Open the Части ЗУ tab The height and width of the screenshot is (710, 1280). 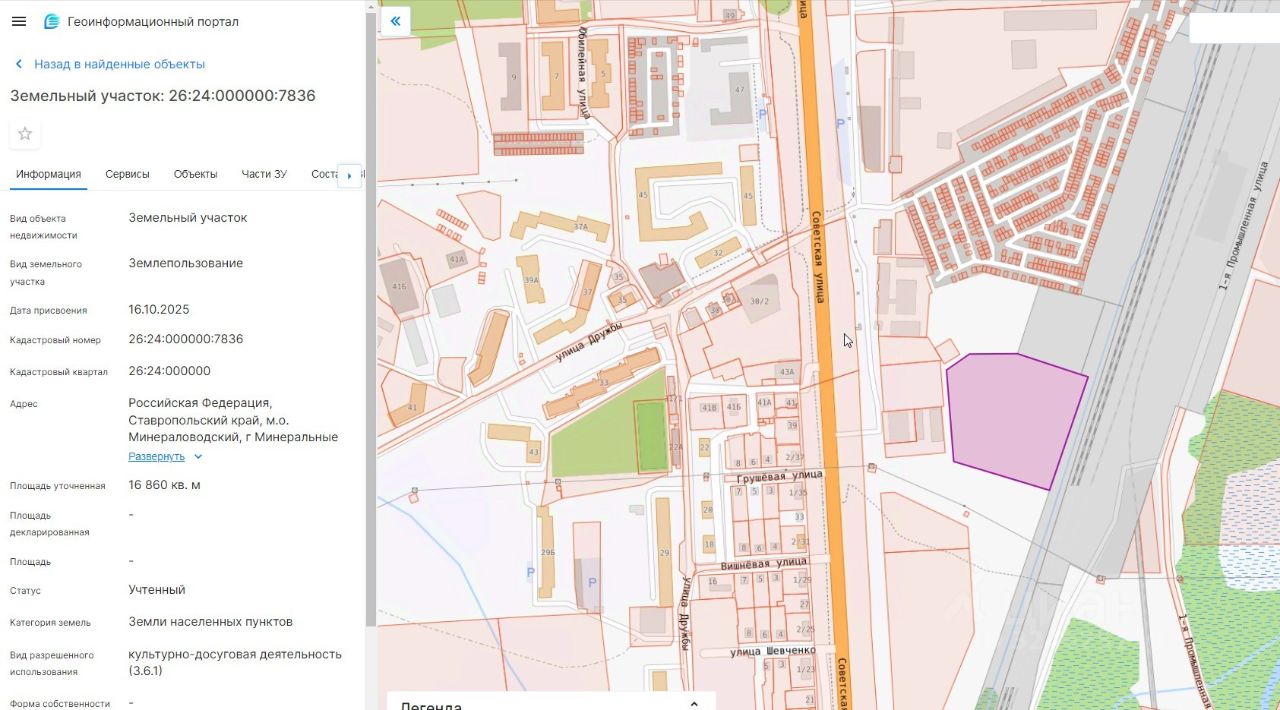[264, 174]
